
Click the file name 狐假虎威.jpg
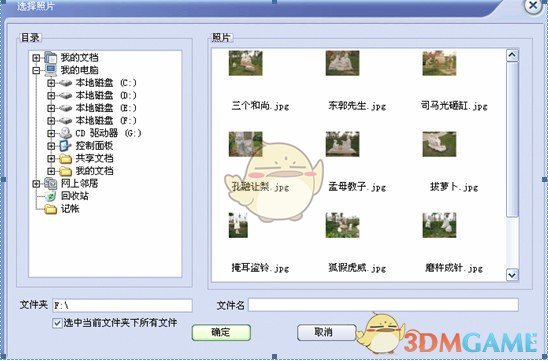point(357,268)
